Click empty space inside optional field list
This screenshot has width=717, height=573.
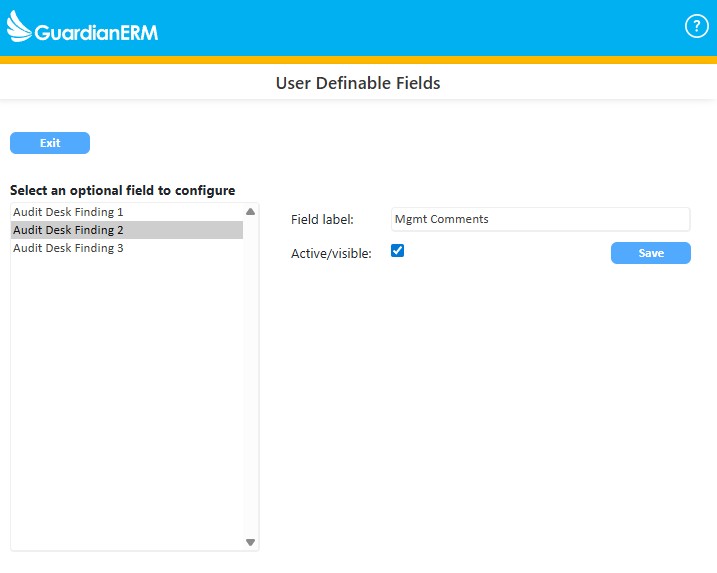coord(125,400)
